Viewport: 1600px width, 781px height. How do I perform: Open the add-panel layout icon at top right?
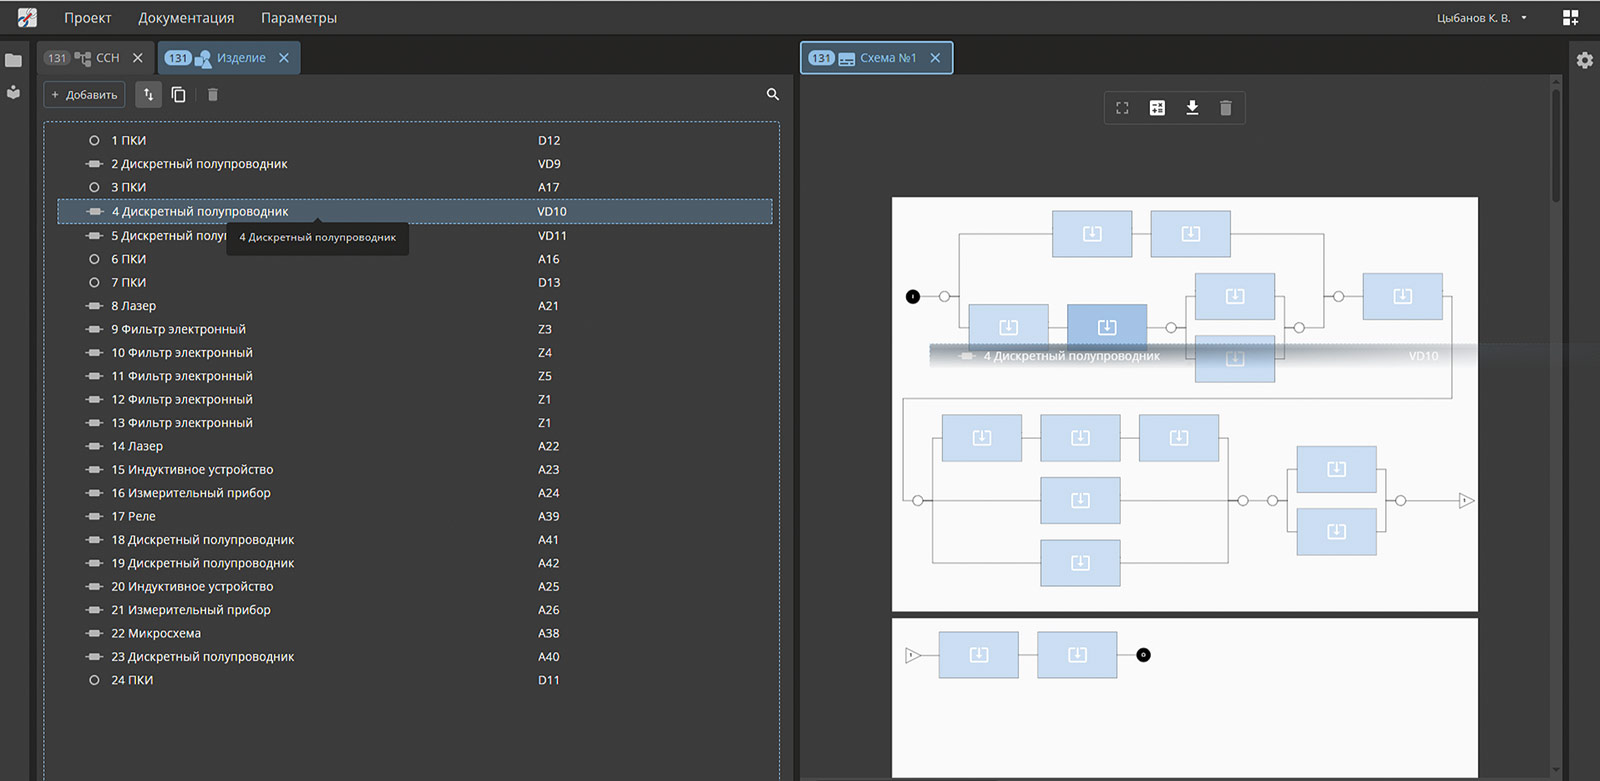coord(1570,18)
